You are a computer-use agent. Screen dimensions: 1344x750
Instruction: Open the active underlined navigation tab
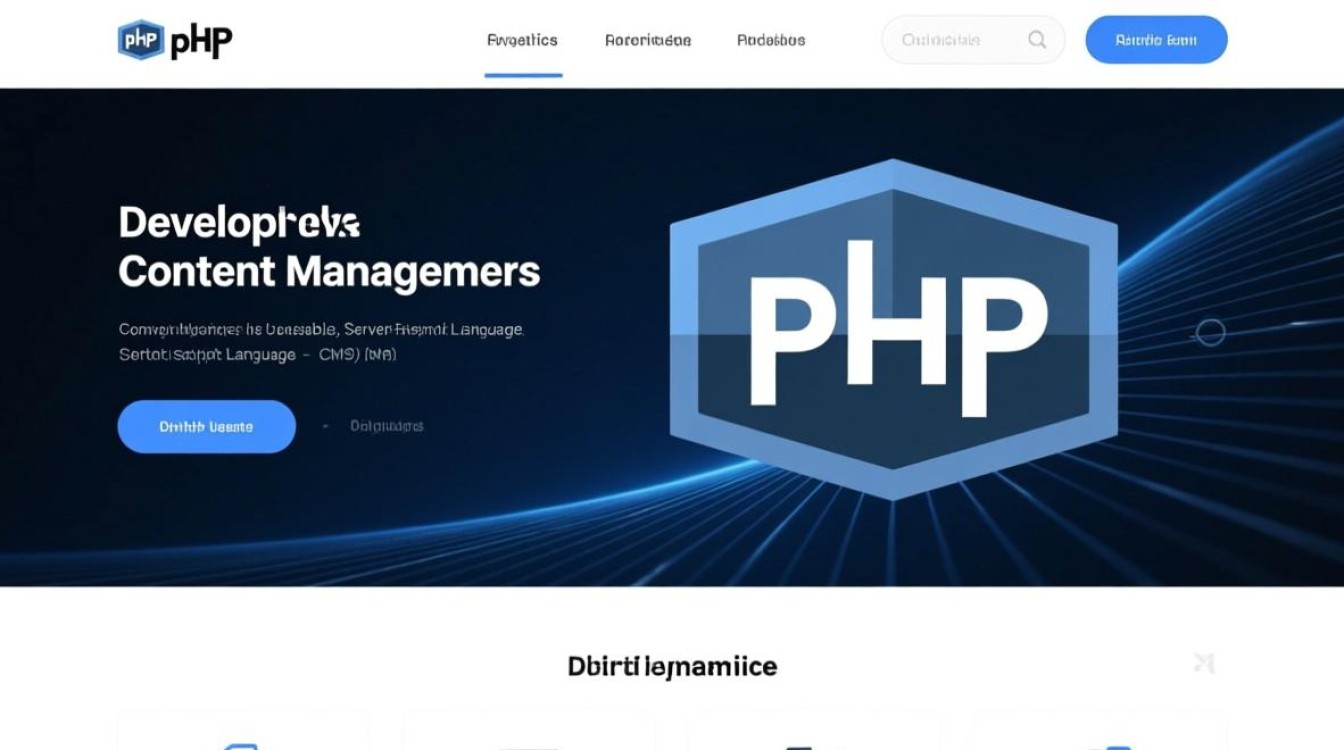[522, 41]
